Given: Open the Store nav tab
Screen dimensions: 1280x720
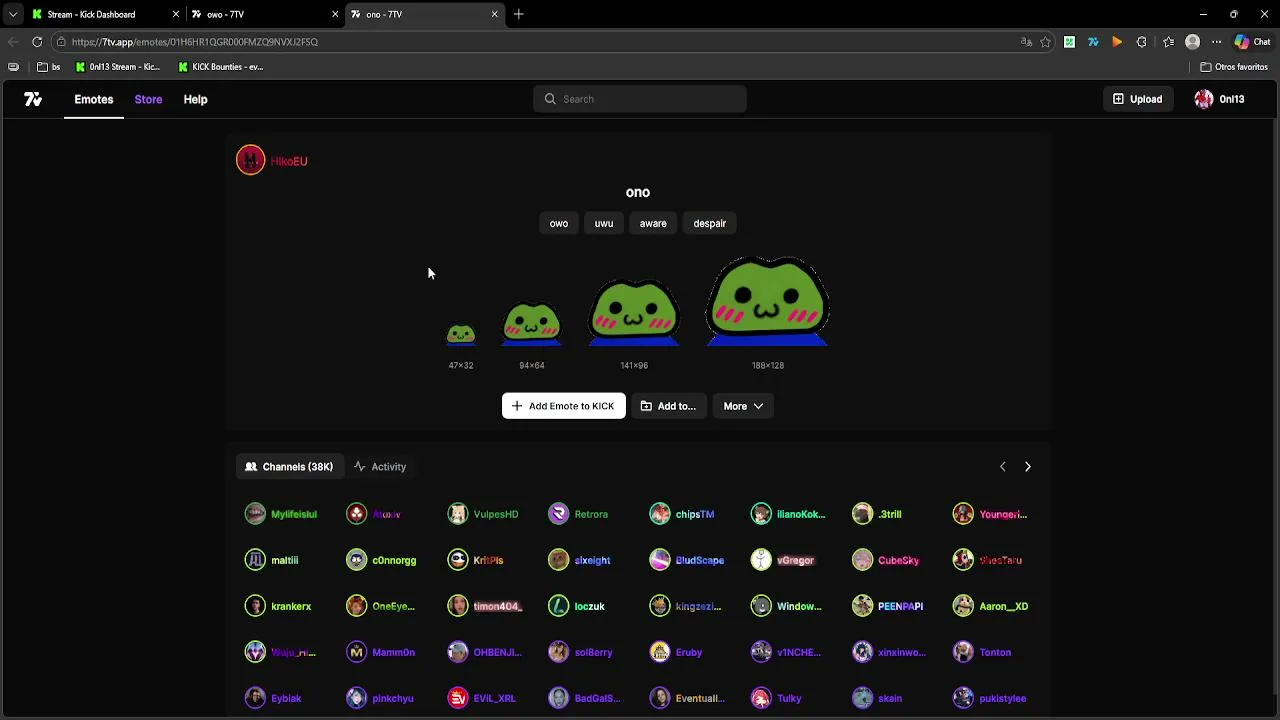Looking at the screenshot, I should point(148,99).
